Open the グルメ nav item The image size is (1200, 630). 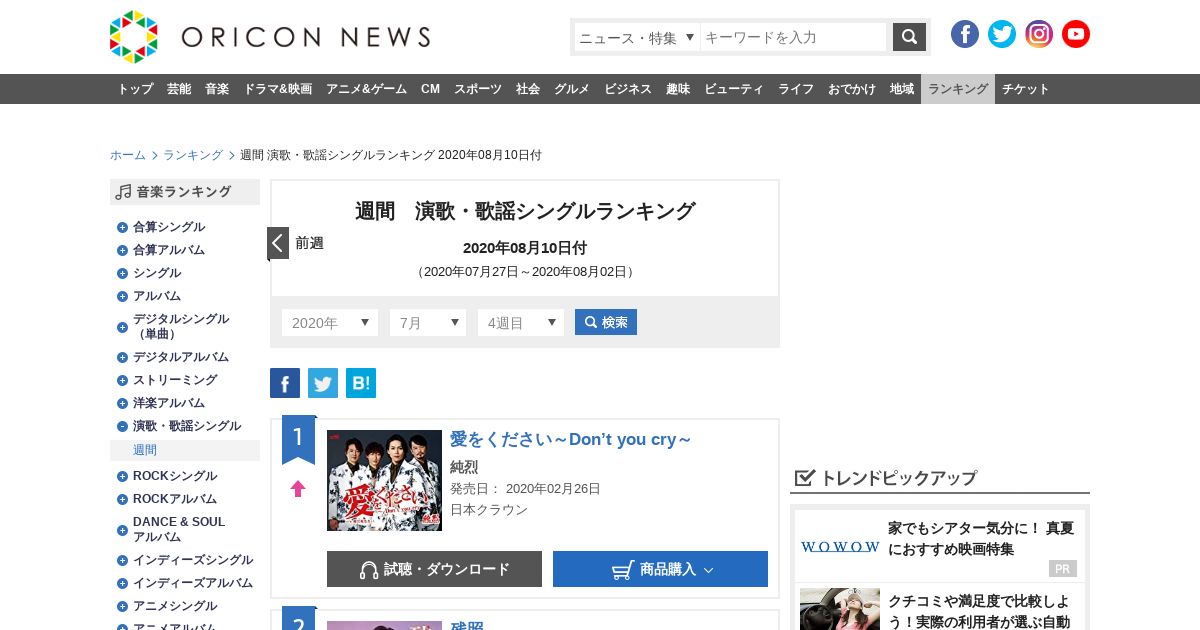pyautogui.click(x=572, y=89)
